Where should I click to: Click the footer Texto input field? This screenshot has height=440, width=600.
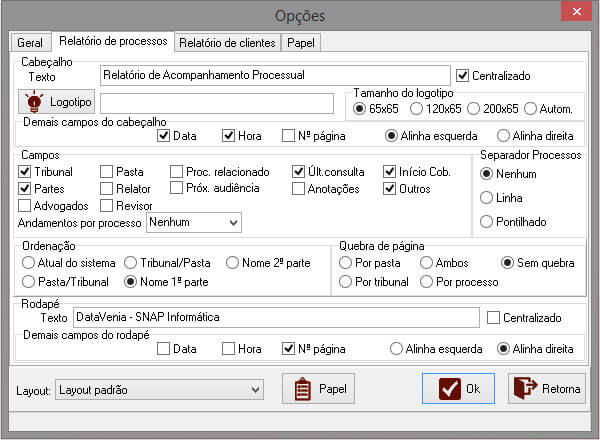tap(276, 318)
